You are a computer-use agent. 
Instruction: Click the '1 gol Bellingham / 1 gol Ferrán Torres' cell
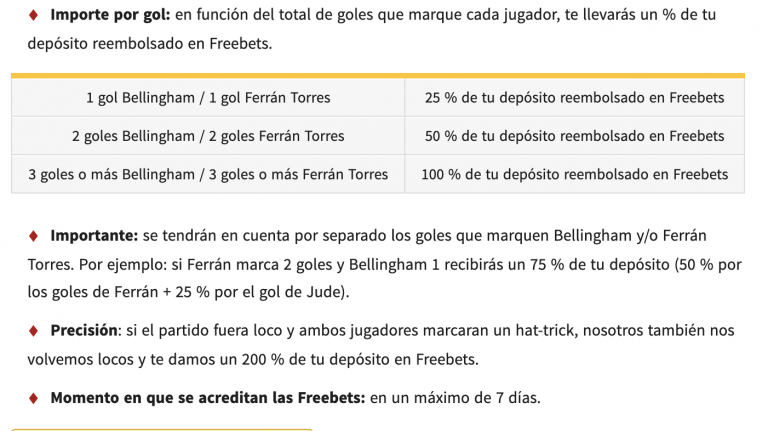coord(208,98)
